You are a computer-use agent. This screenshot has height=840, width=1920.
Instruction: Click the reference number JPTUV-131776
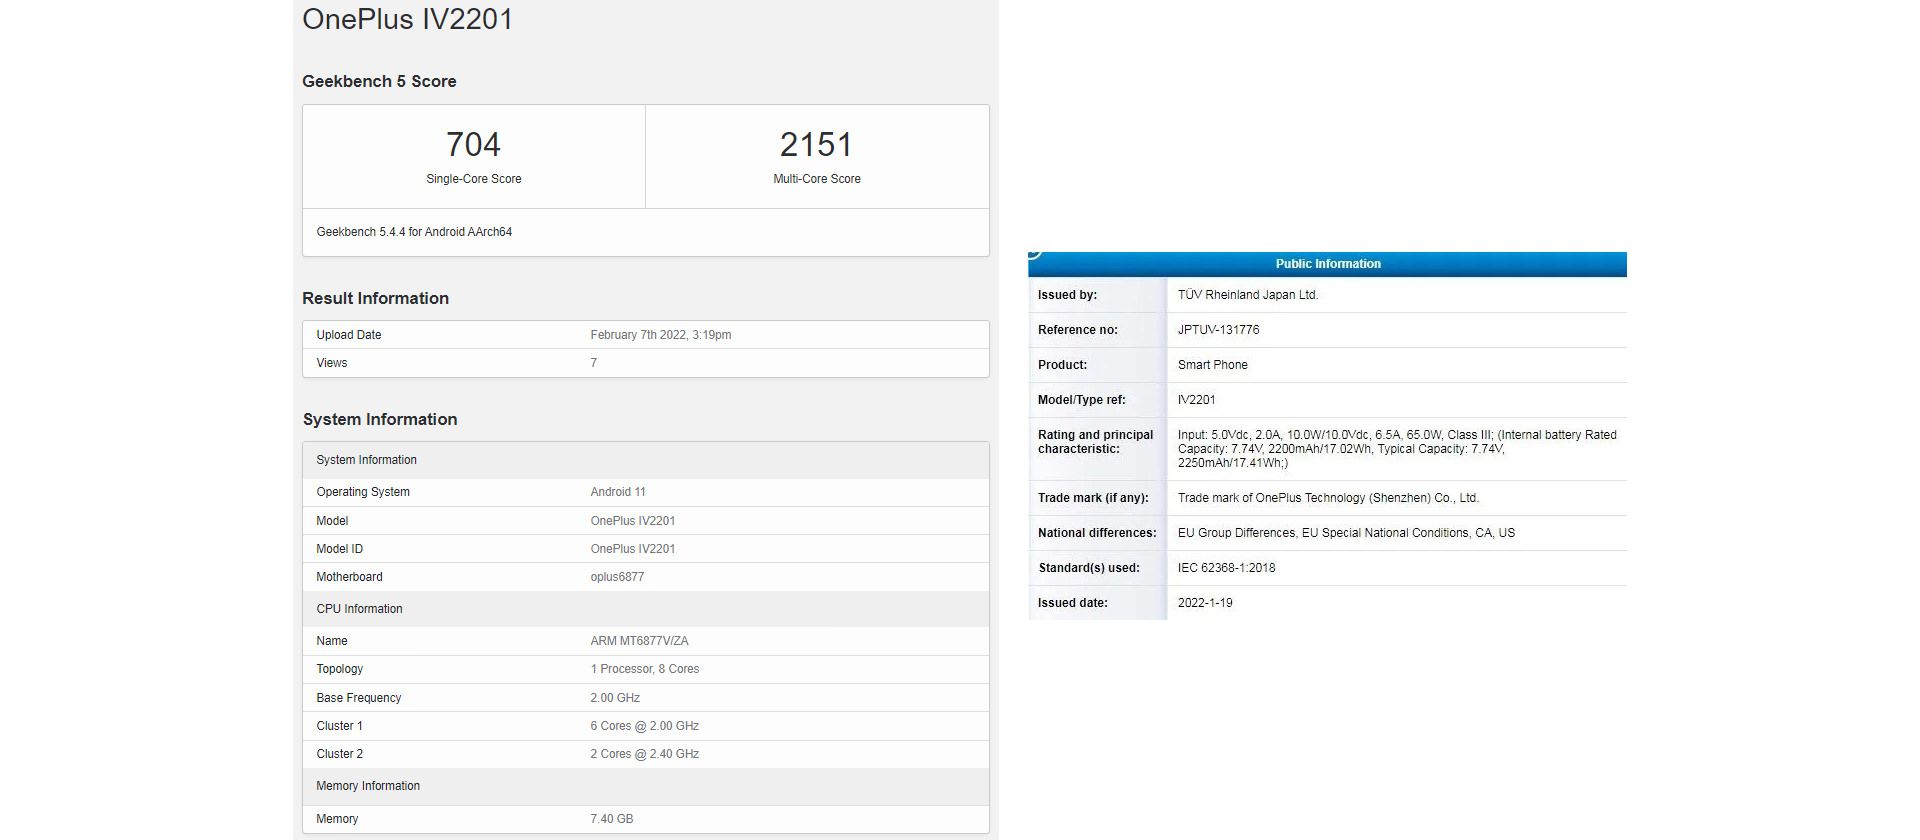1218,330
